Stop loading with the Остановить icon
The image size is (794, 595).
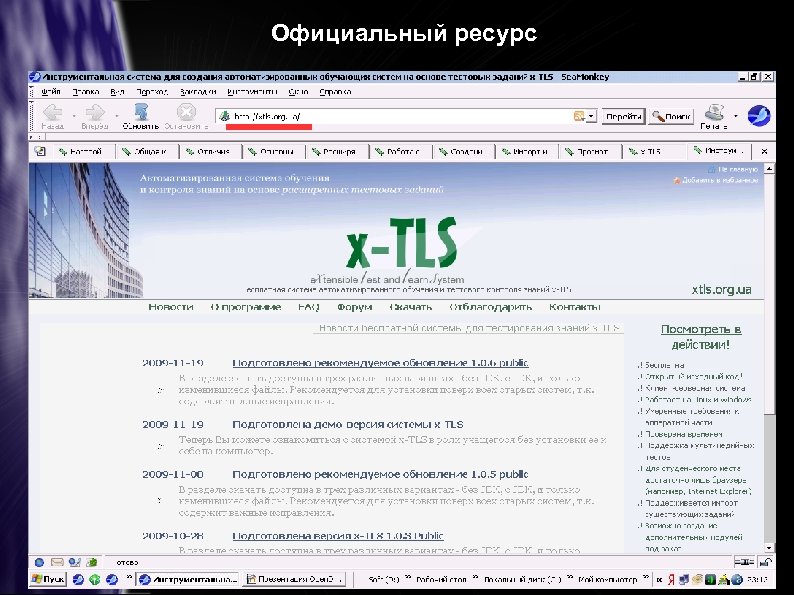186,112
